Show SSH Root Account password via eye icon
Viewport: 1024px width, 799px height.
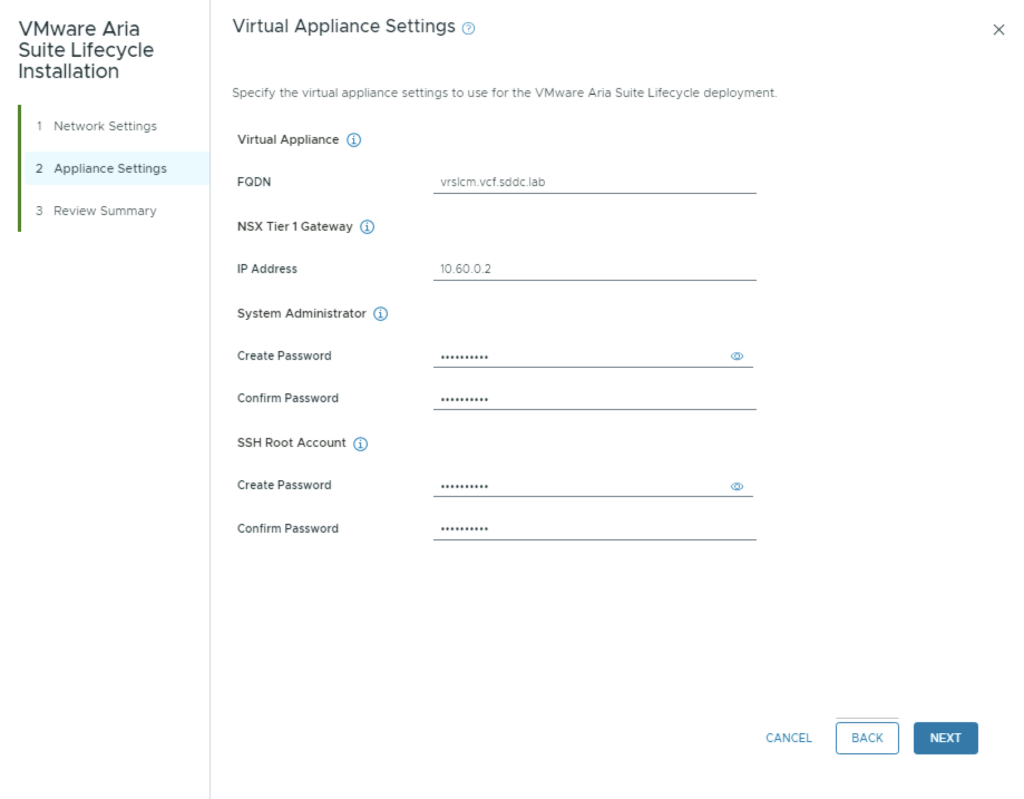737,486
